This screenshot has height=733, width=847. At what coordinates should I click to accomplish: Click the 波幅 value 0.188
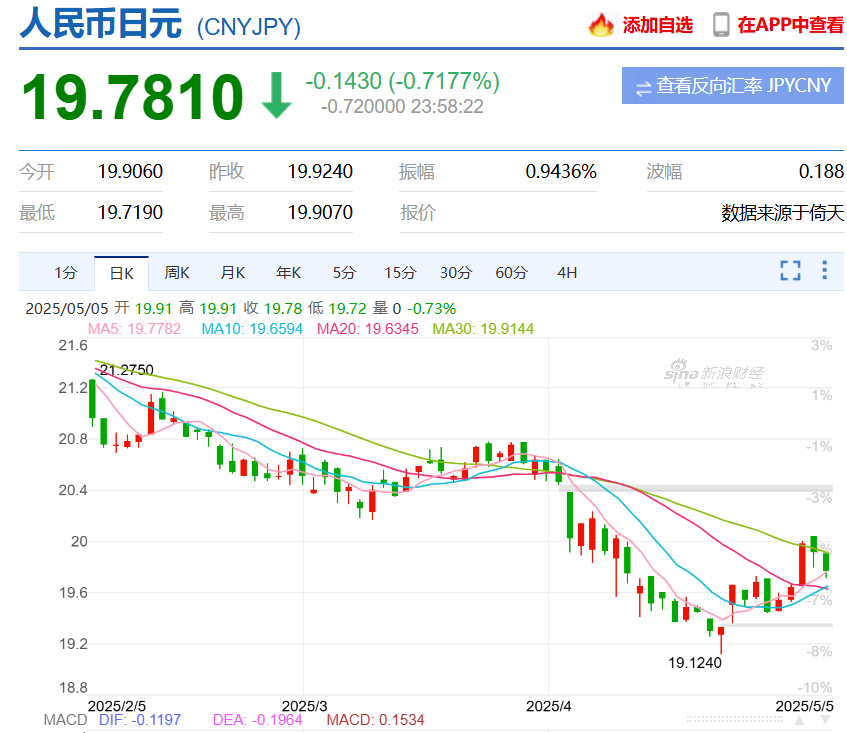[821, 171]
